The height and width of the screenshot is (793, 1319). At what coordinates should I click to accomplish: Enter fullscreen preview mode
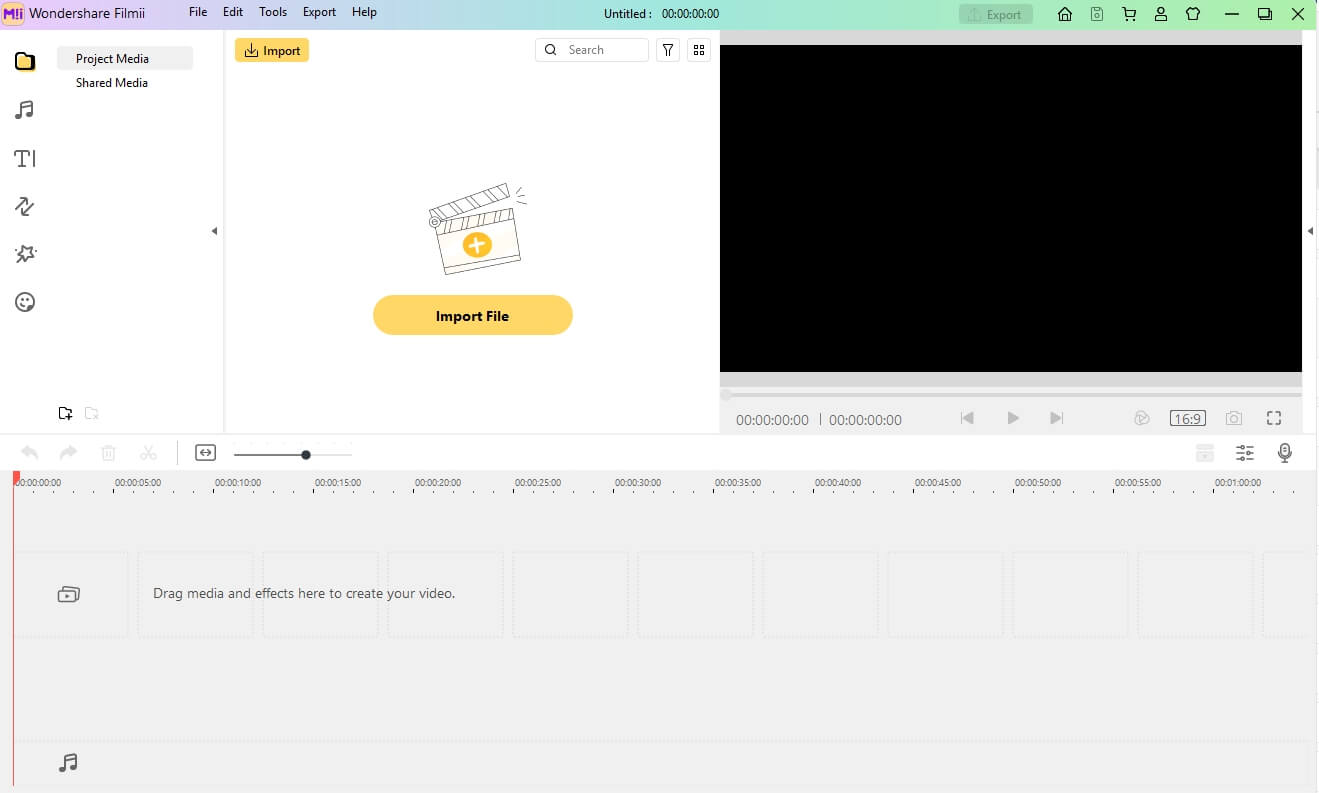click(x=1274, y=419)
